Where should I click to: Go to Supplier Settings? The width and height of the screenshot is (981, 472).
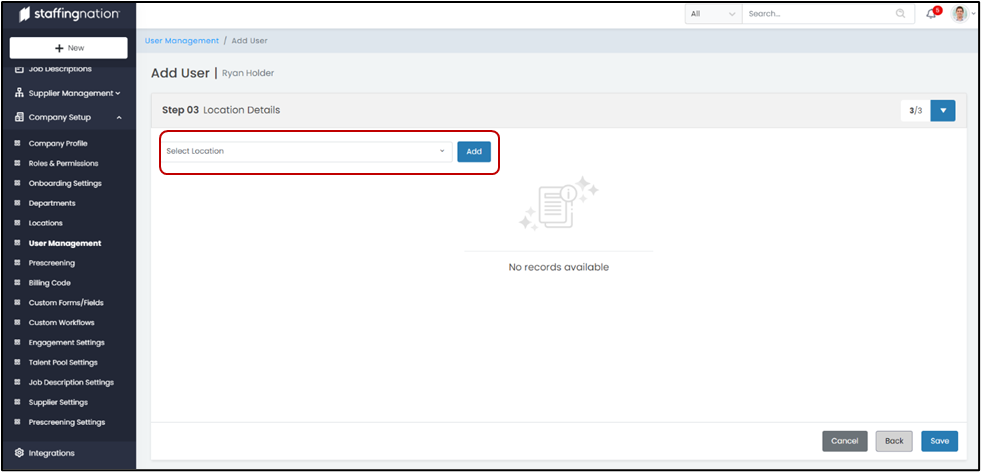point(58,403)
